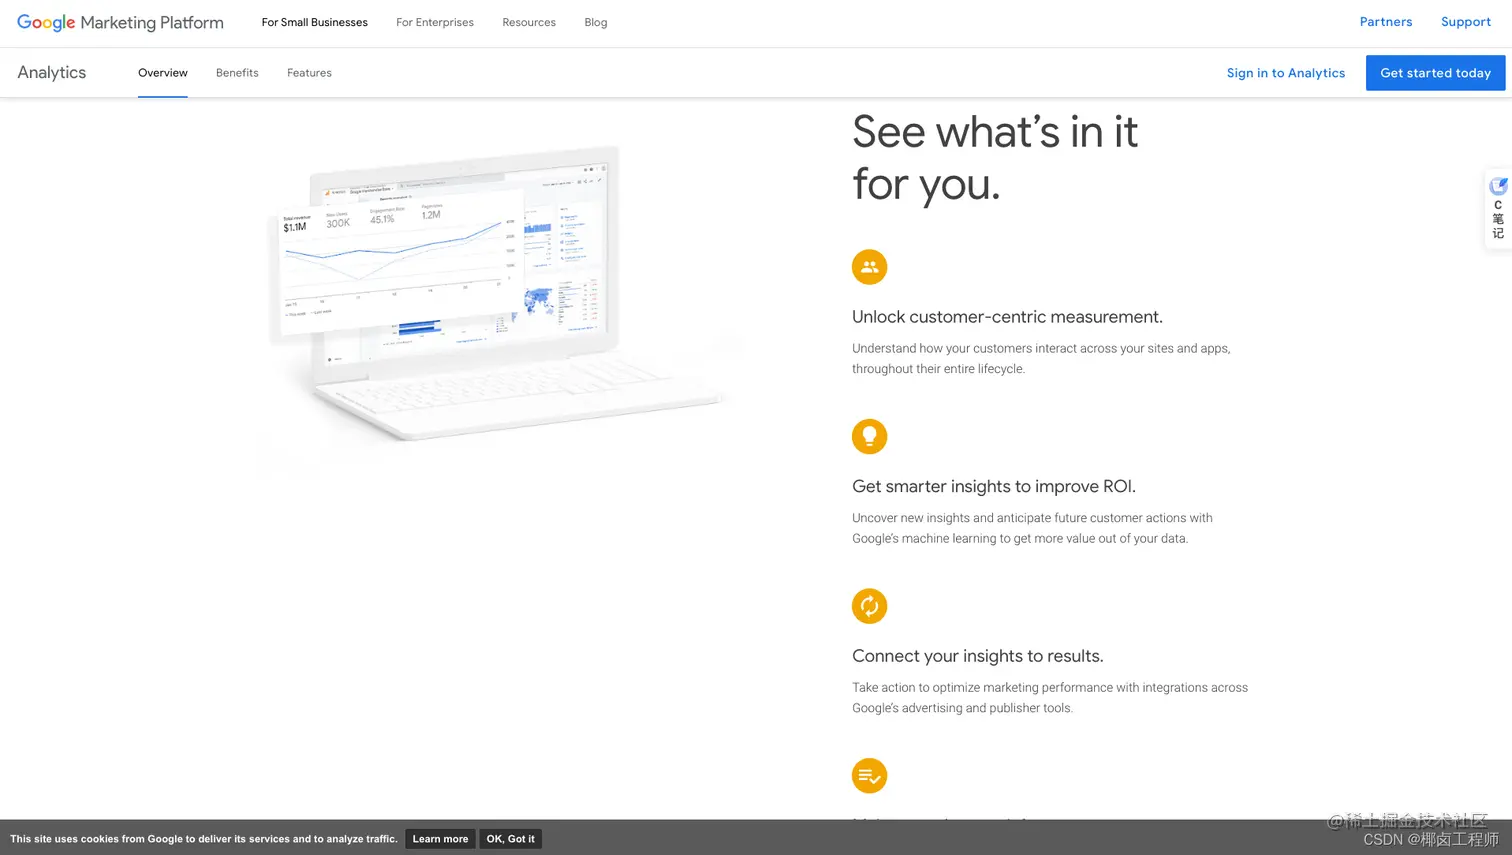Open the For Enterprises menu
Viewport: 1512px width, 855px height.
(x=435, y=22)
